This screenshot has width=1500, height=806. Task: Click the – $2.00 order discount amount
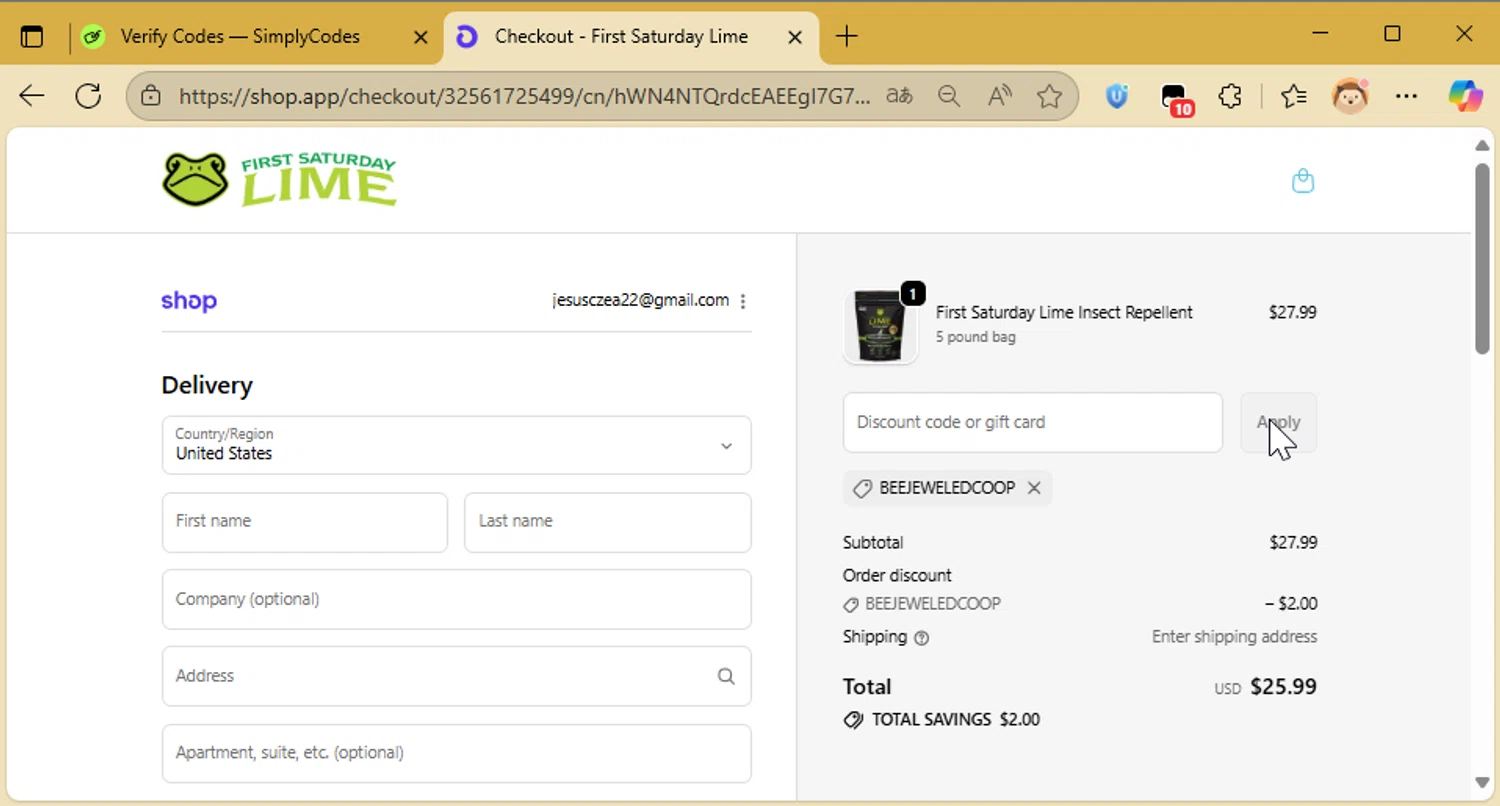point(1291,604)
